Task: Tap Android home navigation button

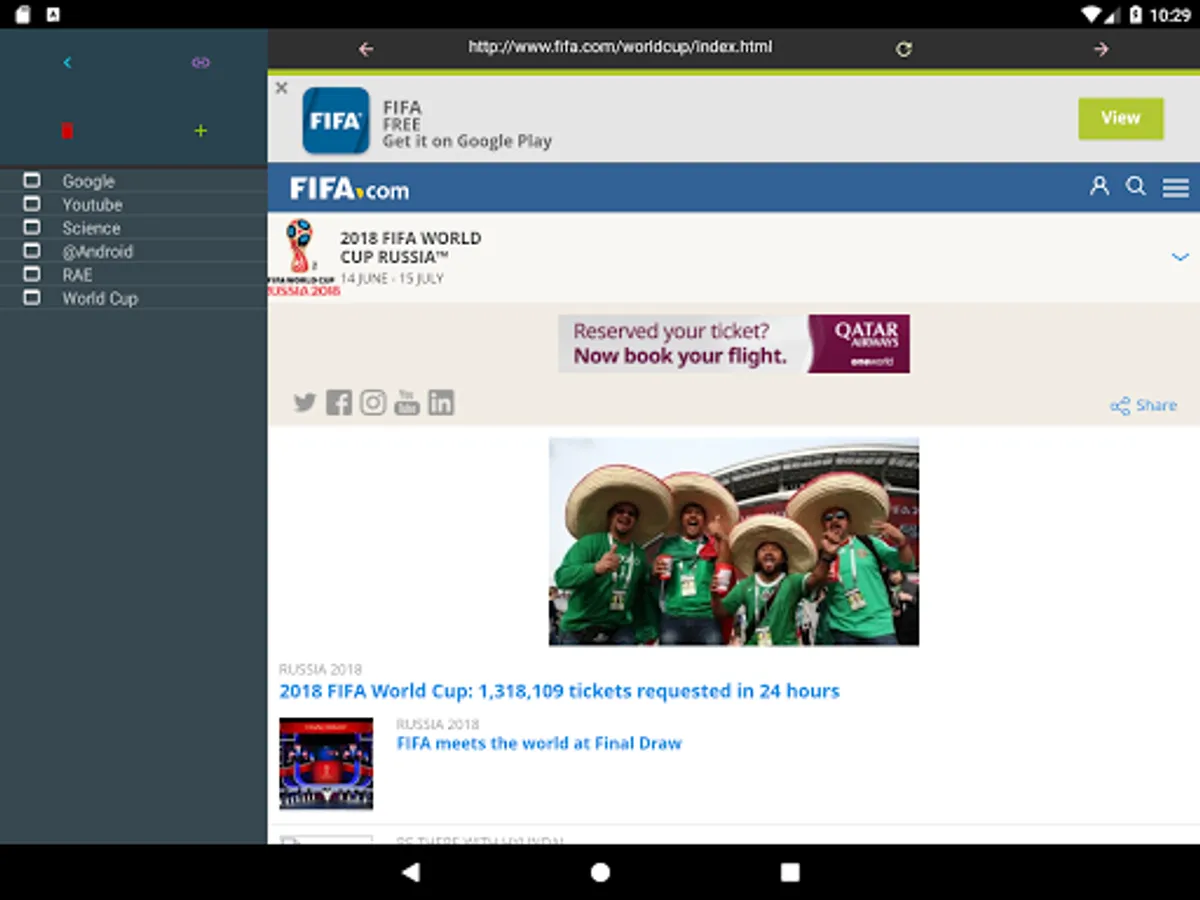Action: (x=600, y=872)
